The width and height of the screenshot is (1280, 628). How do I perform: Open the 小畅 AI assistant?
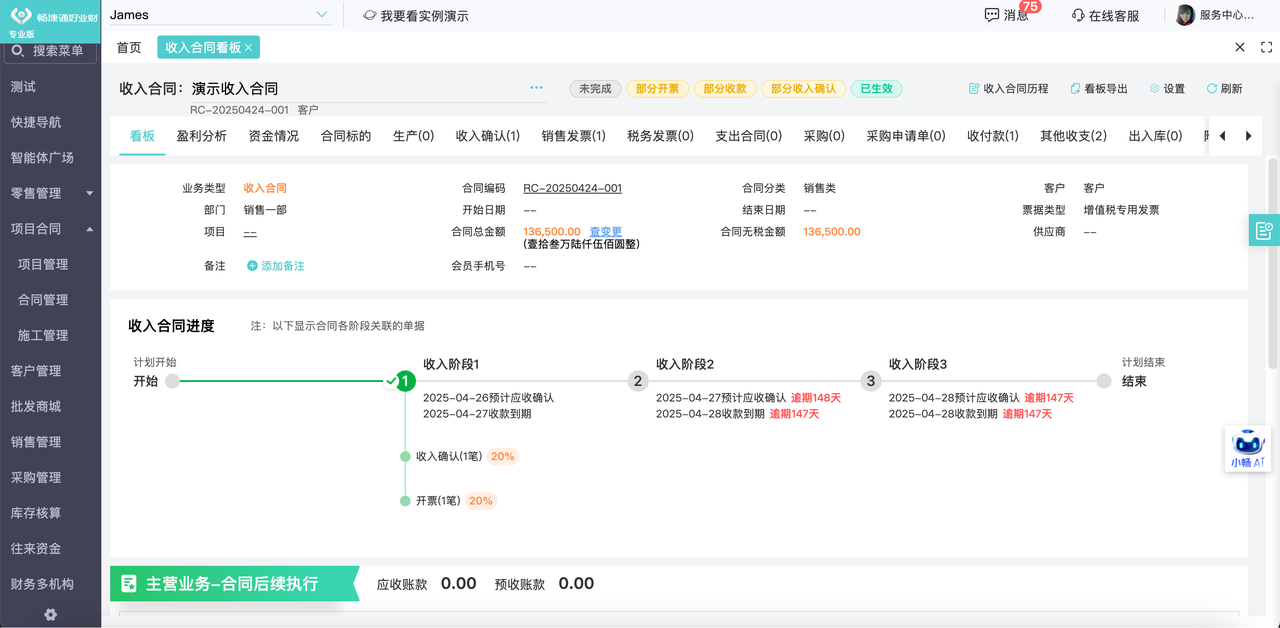point(1248,449)
